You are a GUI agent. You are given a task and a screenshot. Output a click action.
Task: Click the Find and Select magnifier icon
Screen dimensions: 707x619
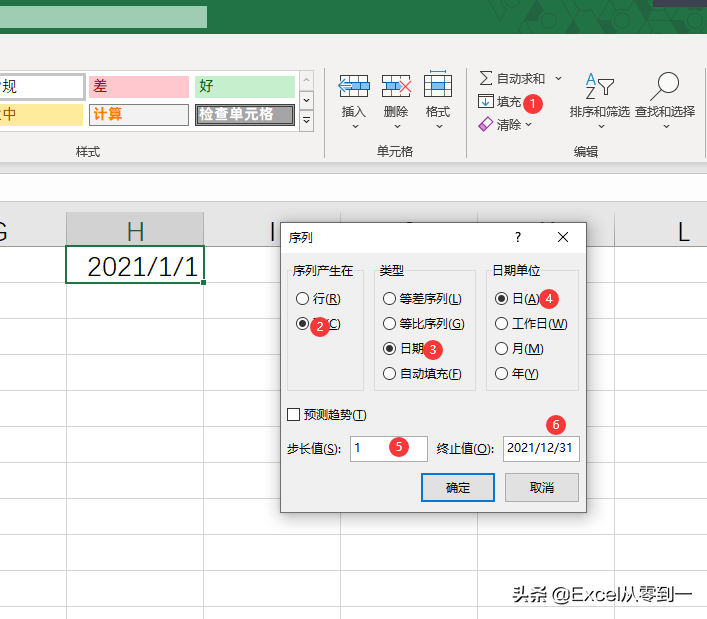point(665,86)
